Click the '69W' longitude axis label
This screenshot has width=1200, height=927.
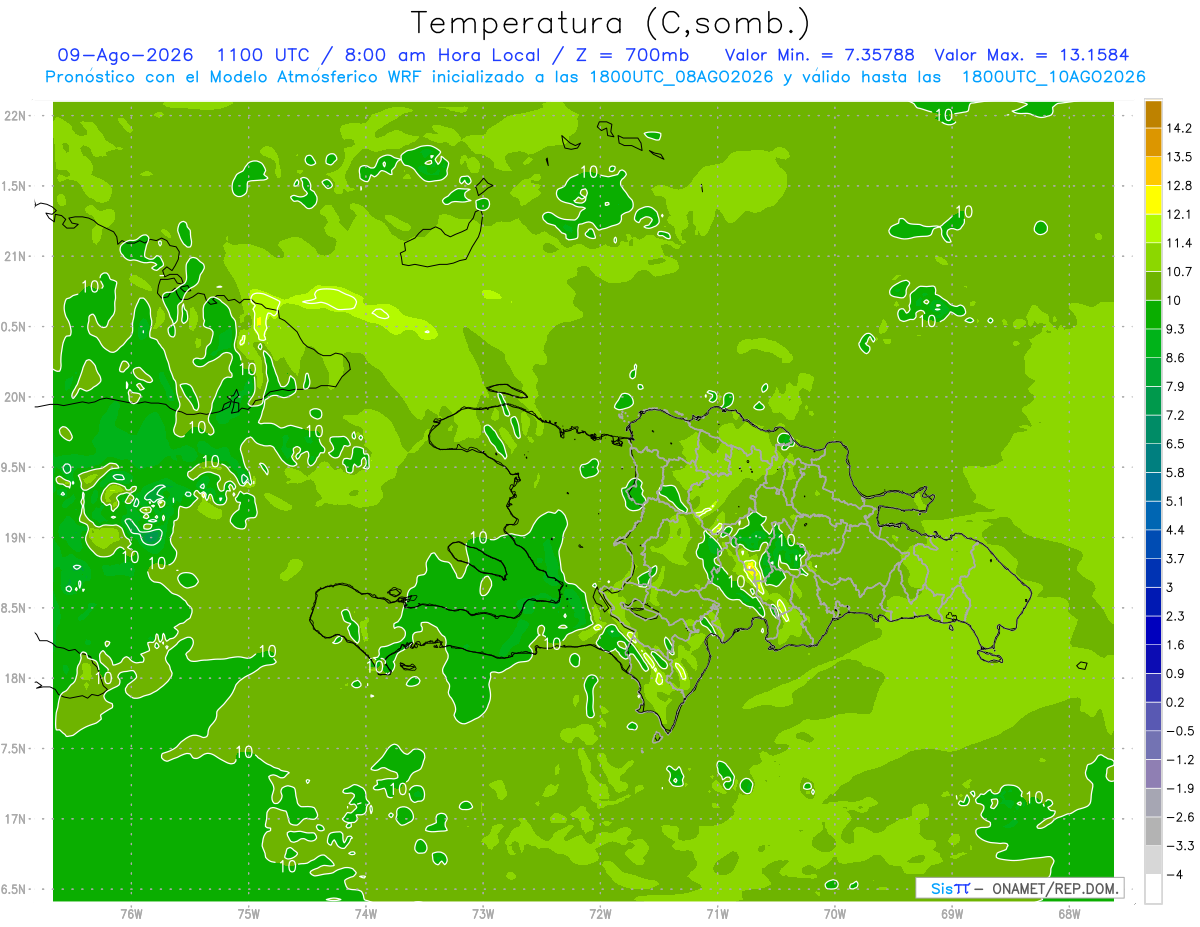(952, 914)
